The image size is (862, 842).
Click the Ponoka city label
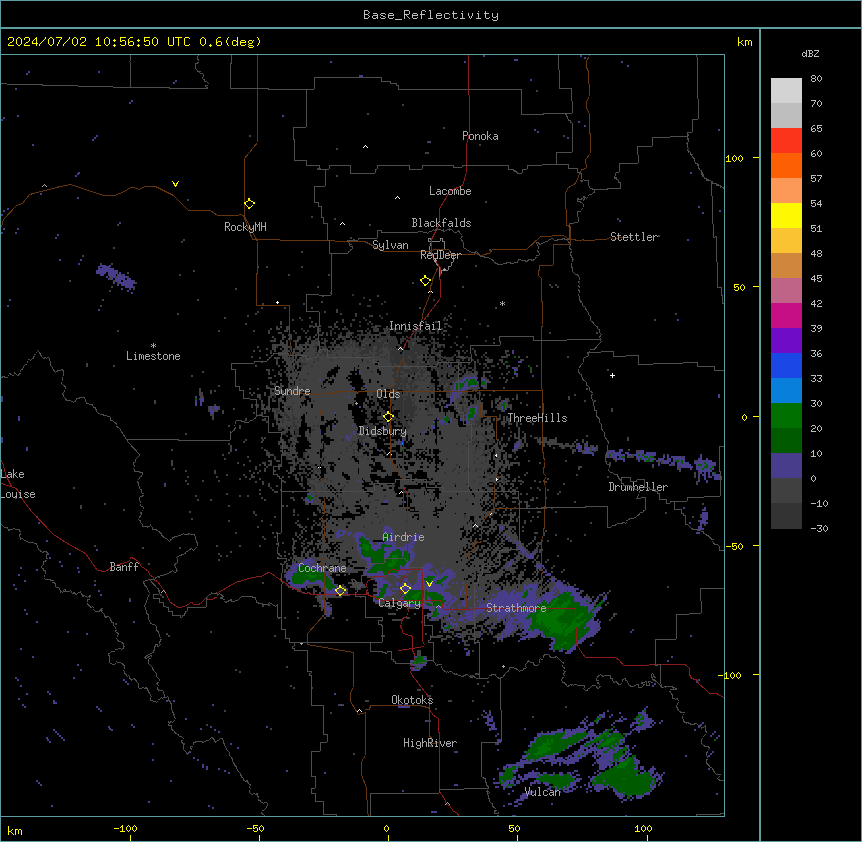click(480, 136)
